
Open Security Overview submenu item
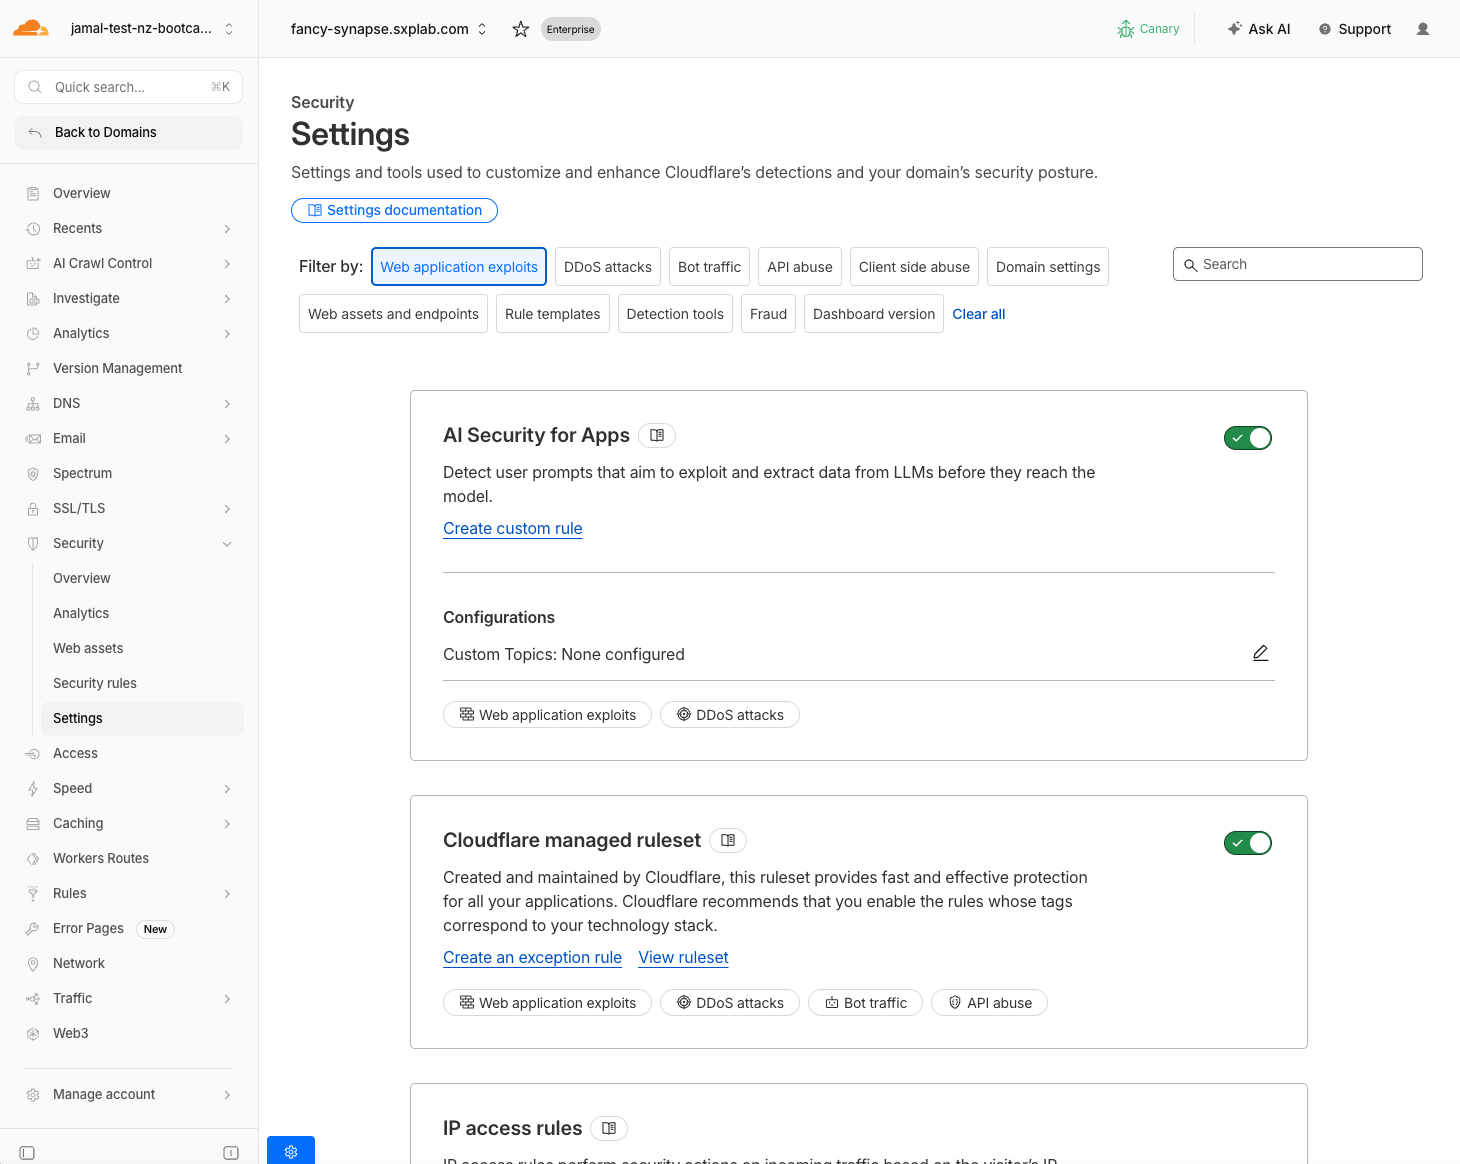pyautogui.click(x=82, y=578)
